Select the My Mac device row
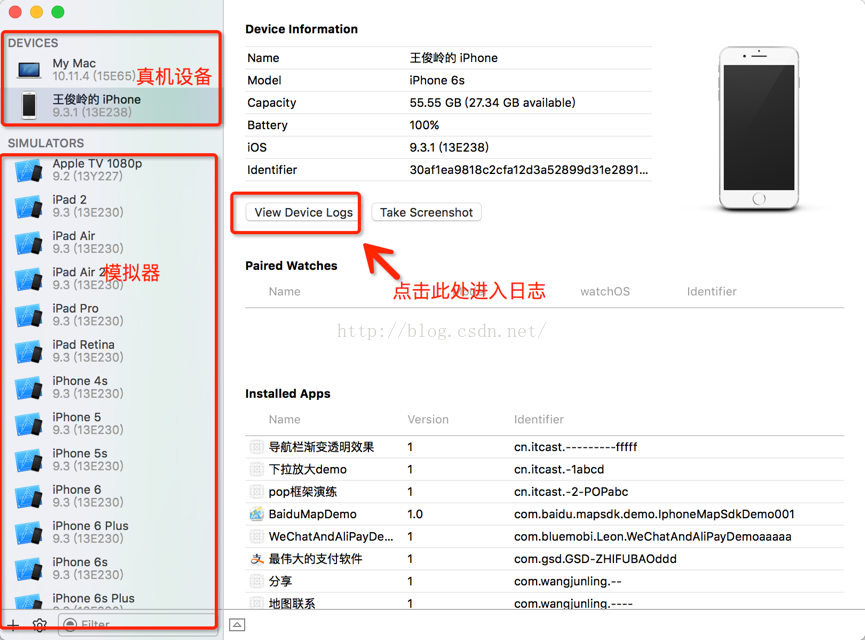 [x=111, y=70]
